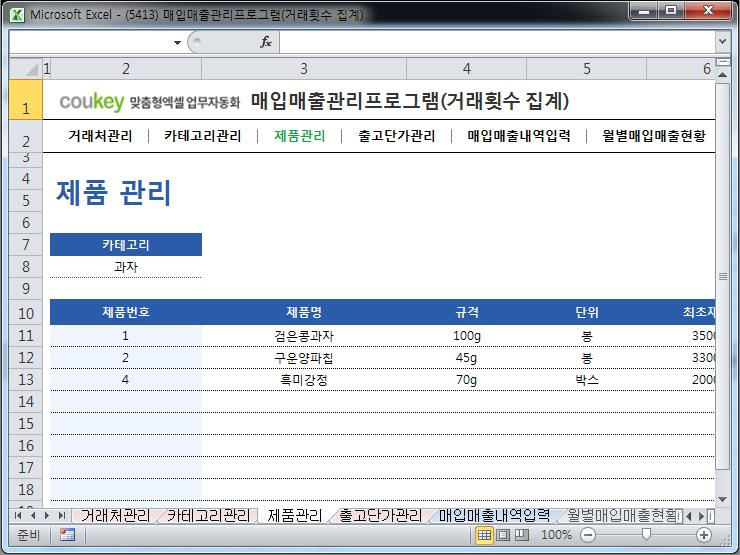This screenshot has width=740, height=555.
Task: Click the 규격 column header
Action: coord(466,312)
